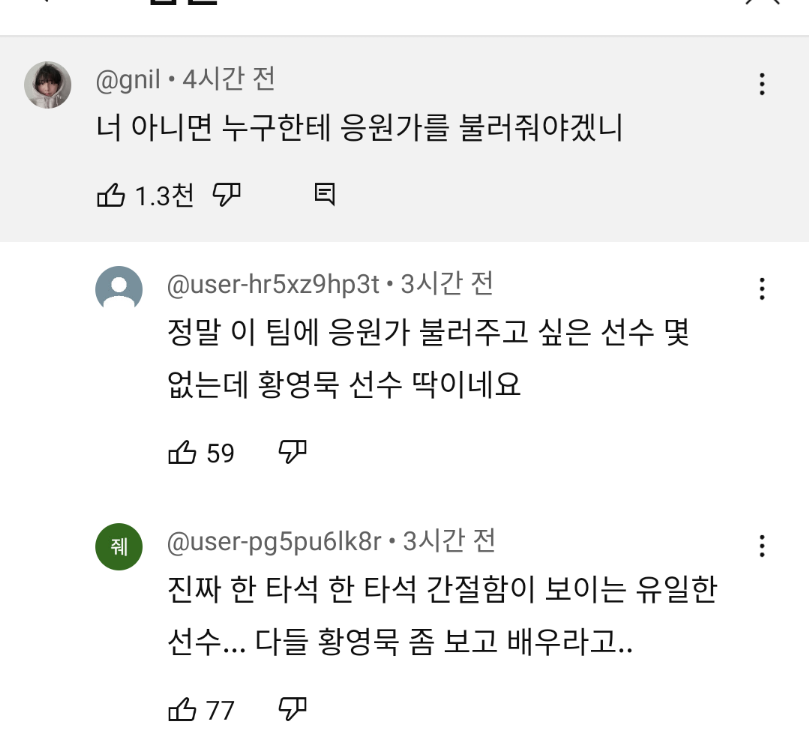Select the top comment text by @gnil
Screen dimensions: 809x748
coord(360,127)
